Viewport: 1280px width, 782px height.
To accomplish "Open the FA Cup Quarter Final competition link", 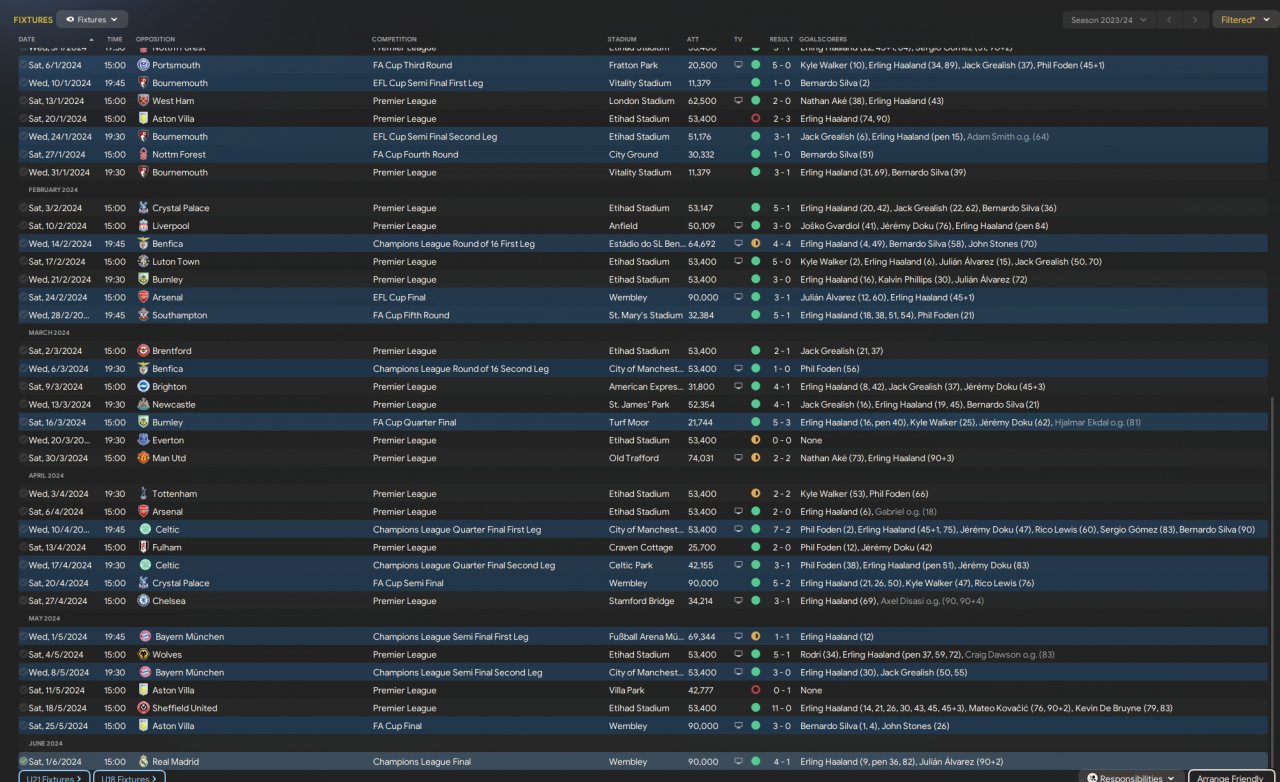I will 415,423.
